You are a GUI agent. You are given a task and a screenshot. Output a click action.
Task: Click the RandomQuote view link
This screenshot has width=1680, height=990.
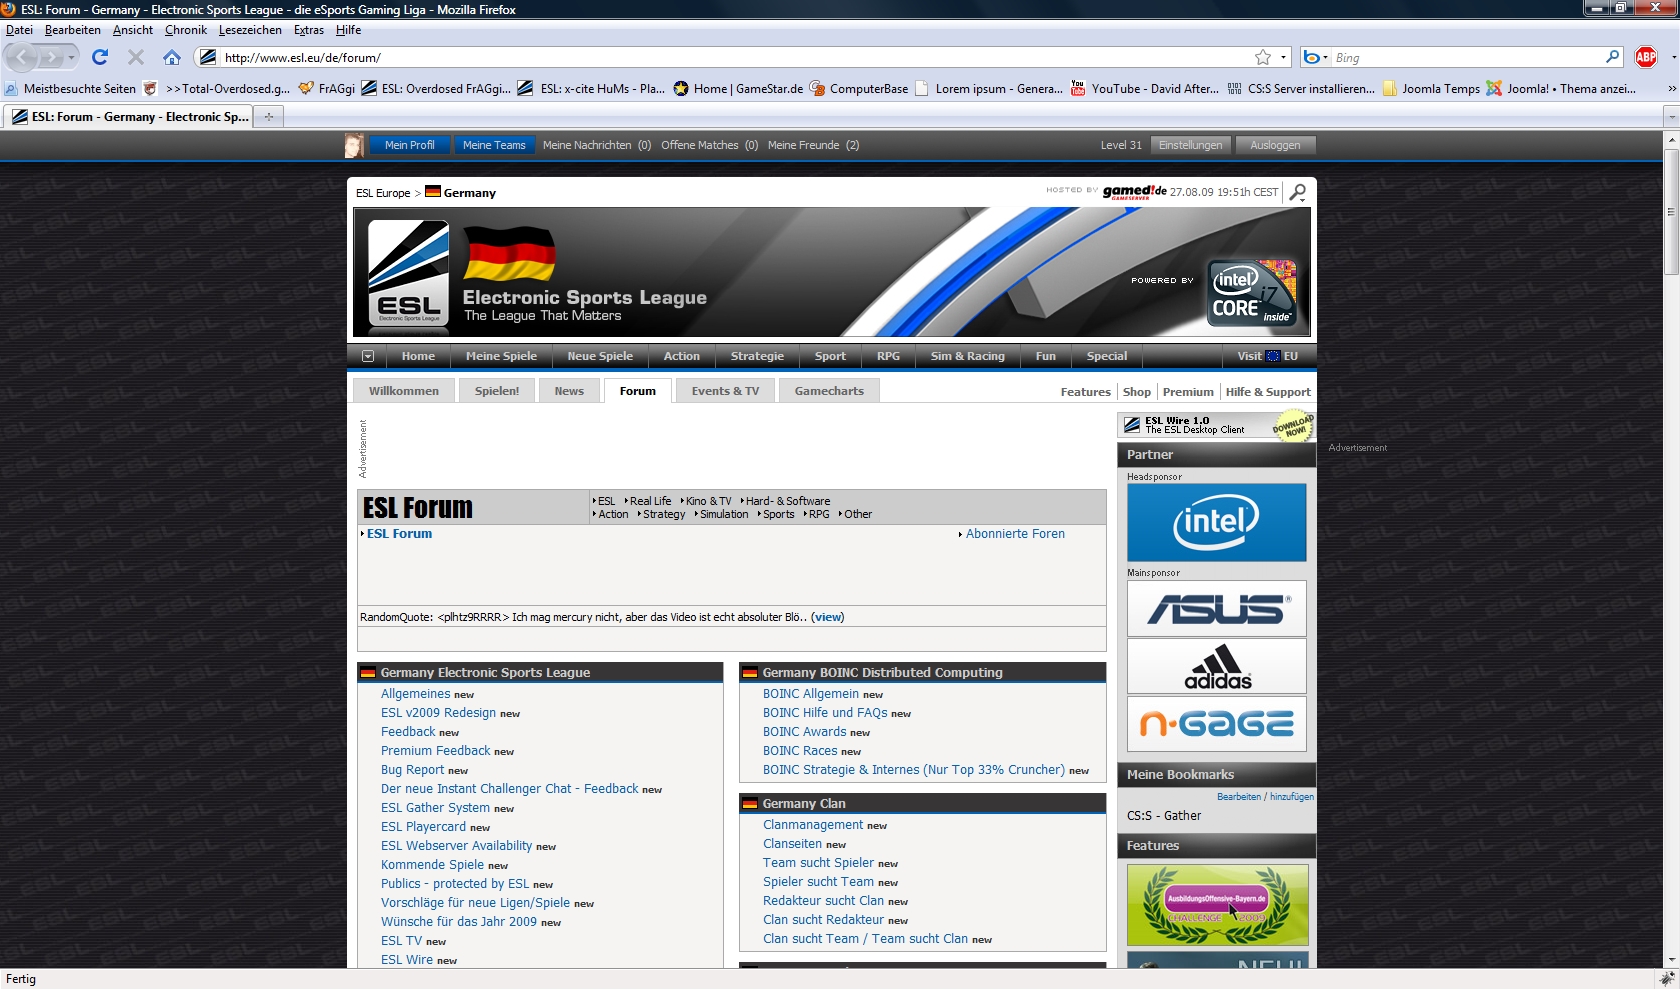[828, 617]
